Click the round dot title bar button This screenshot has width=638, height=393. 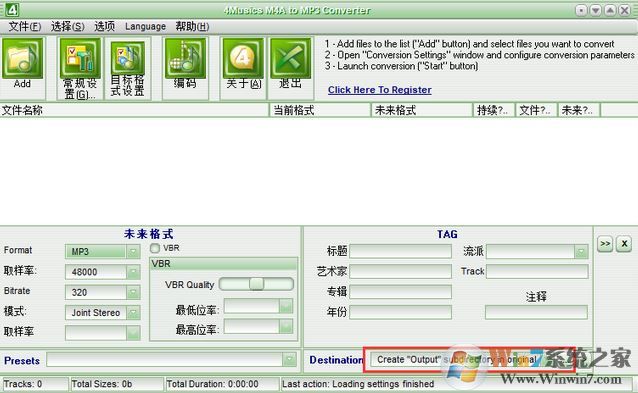tap(581, 10)
